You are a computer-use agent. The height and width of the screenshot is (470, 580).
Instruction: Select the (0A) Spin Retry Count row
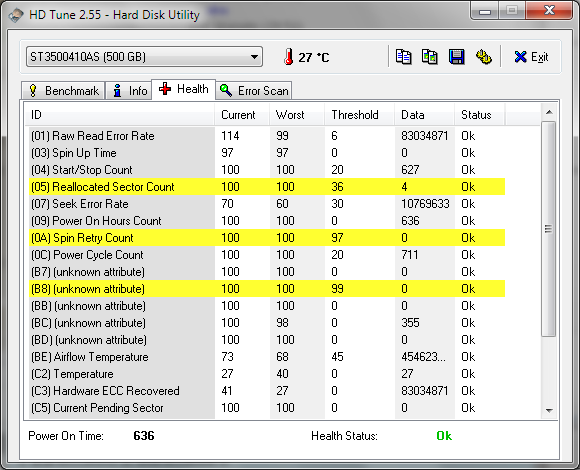pyautogui.click(x=267, y=238)
